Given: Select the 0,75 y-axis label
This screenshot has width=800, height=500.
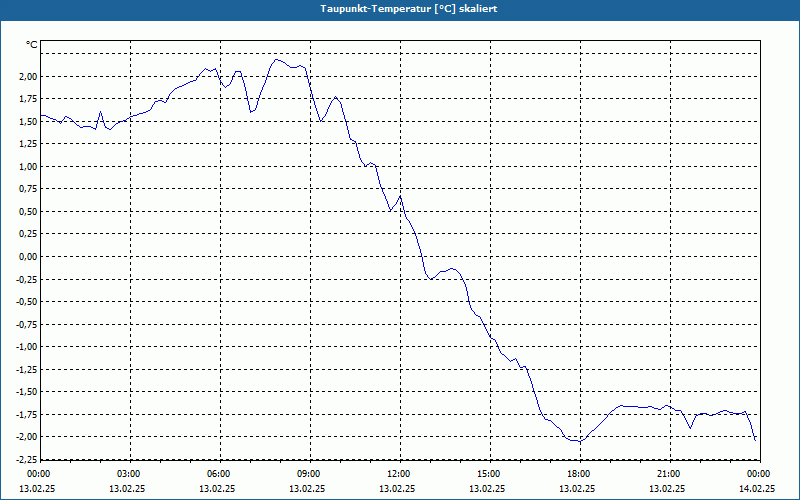Looking at the screenshot, I should pos(29,189).
